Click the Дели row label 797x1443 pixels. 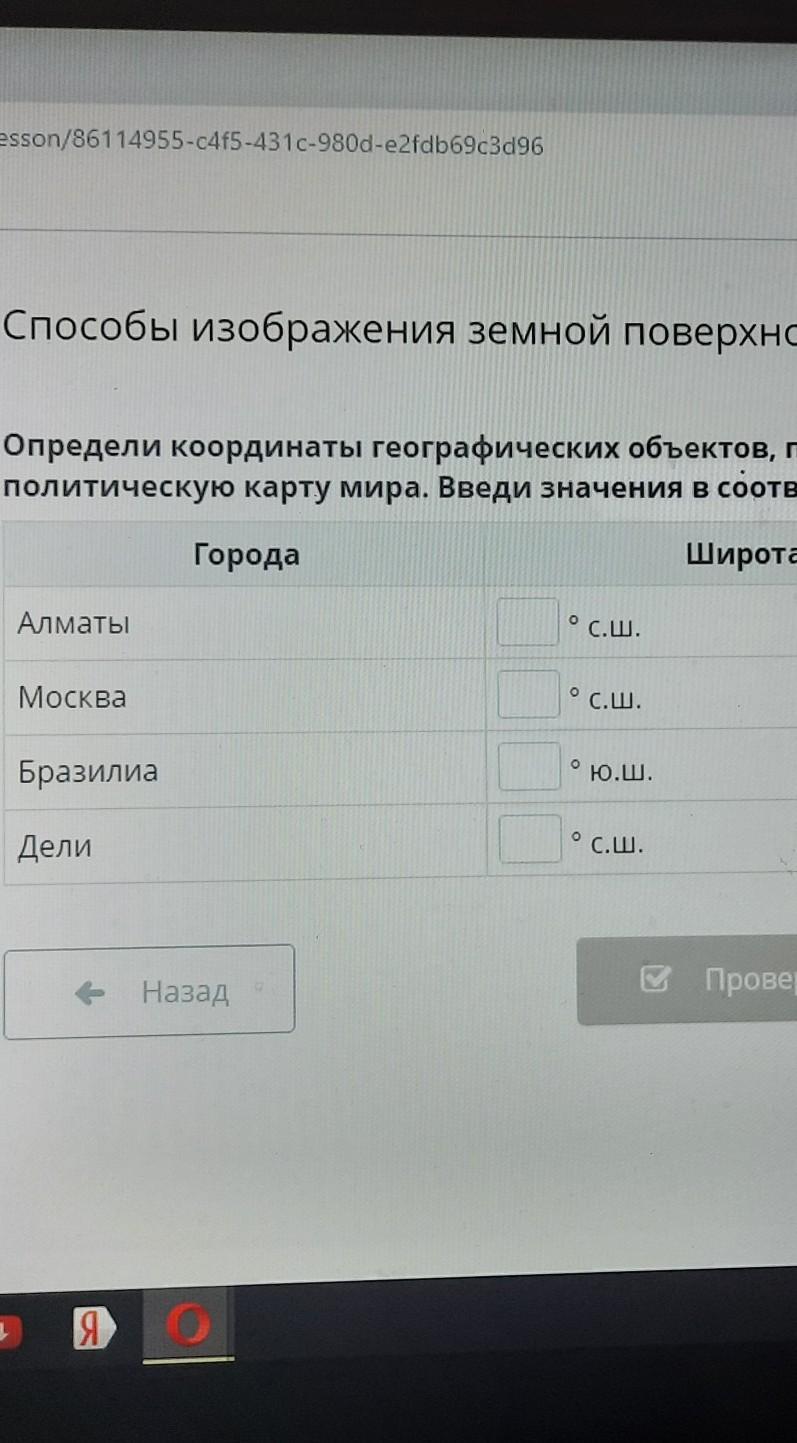click(55, 846)
